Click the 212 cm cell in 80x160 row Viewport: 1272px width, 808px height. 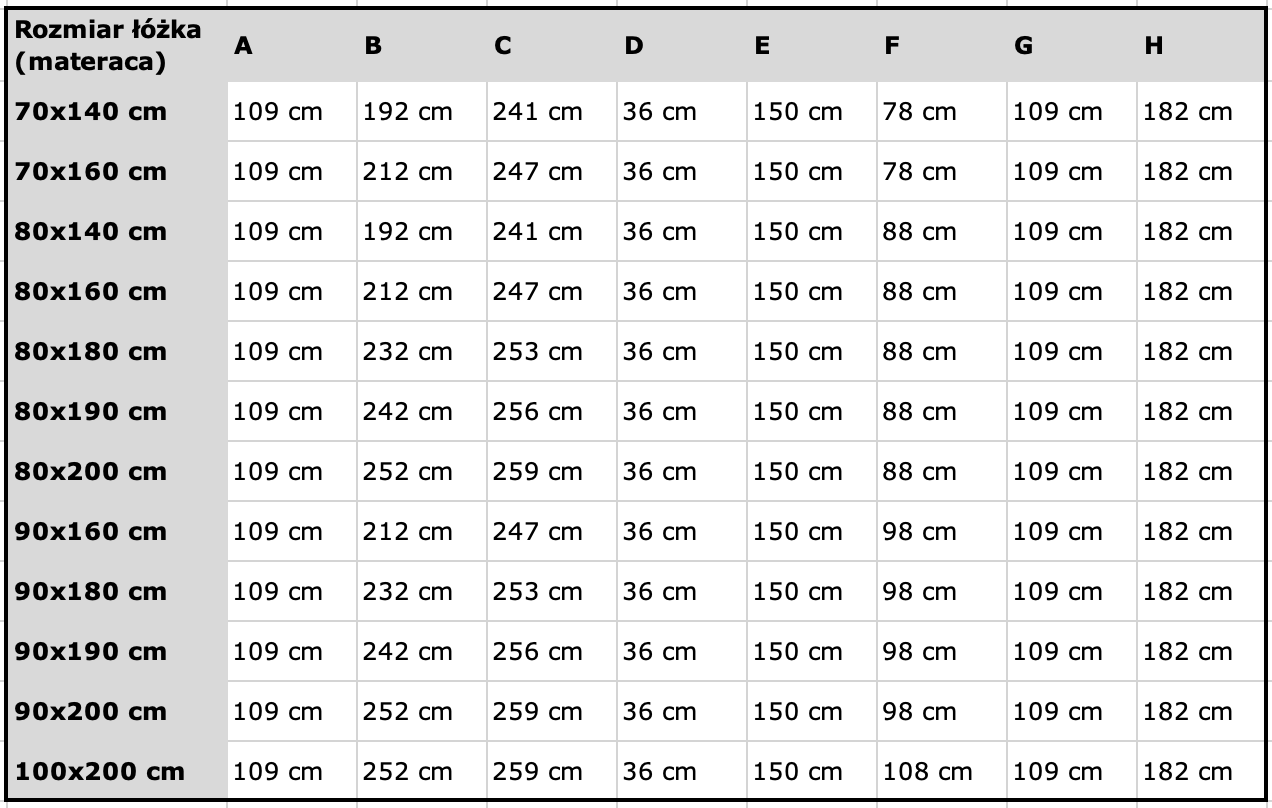(x=422, y=292)
